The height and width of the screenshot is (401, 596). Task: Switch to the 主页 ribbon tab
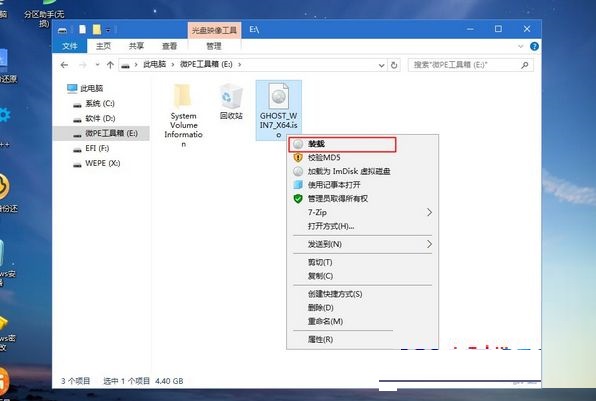[103, 46]
